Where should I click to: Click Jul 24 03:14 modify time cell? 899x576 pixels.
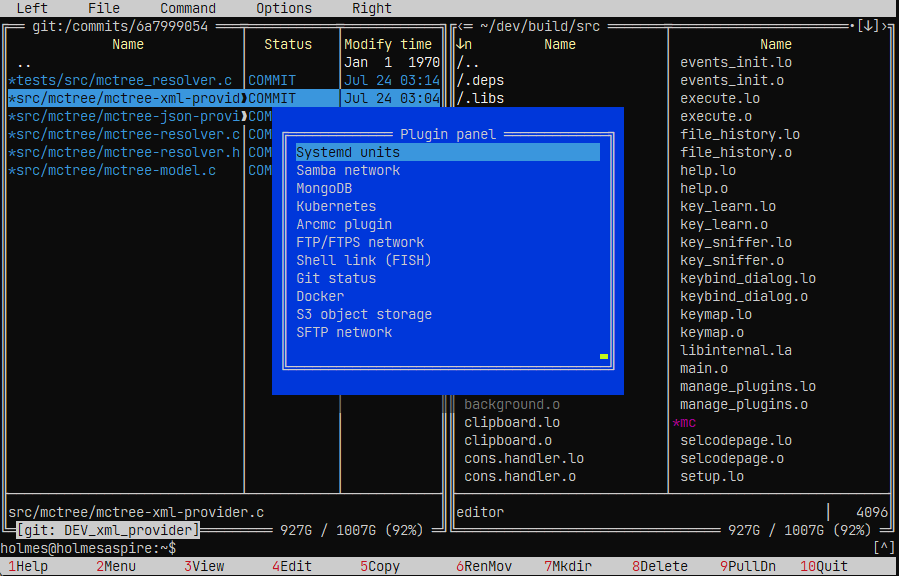pos(392,80)
